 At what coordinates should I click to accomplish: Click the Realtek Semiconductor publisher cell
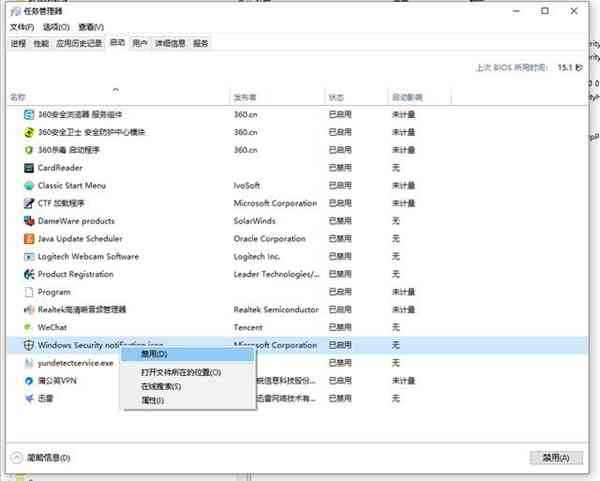[276, 310]
